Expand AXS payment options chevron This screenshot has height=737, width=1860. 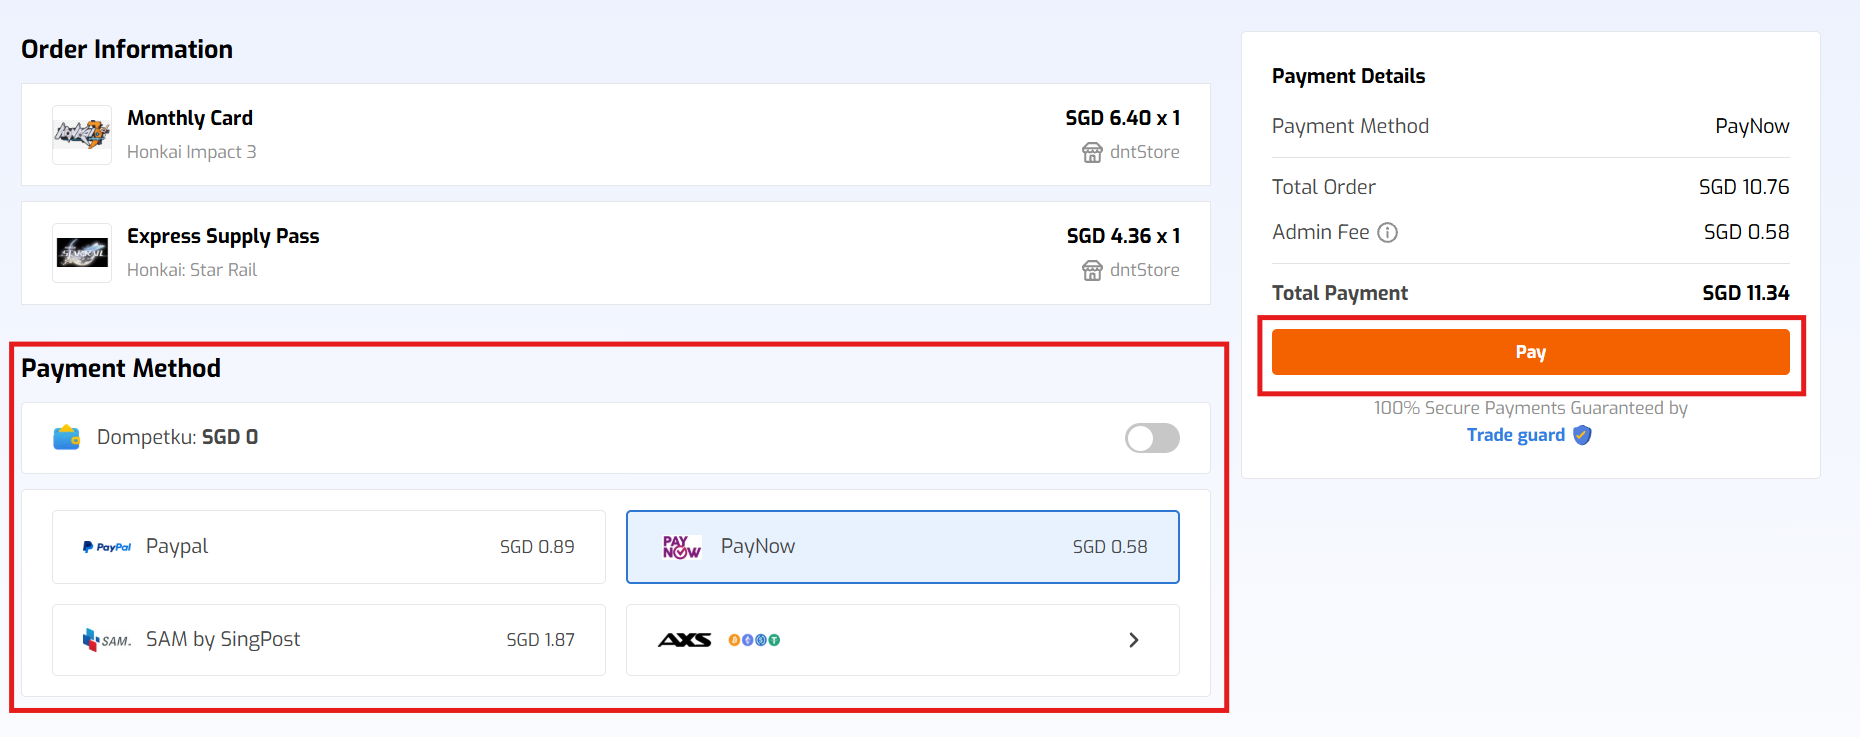coord(1133,640)
